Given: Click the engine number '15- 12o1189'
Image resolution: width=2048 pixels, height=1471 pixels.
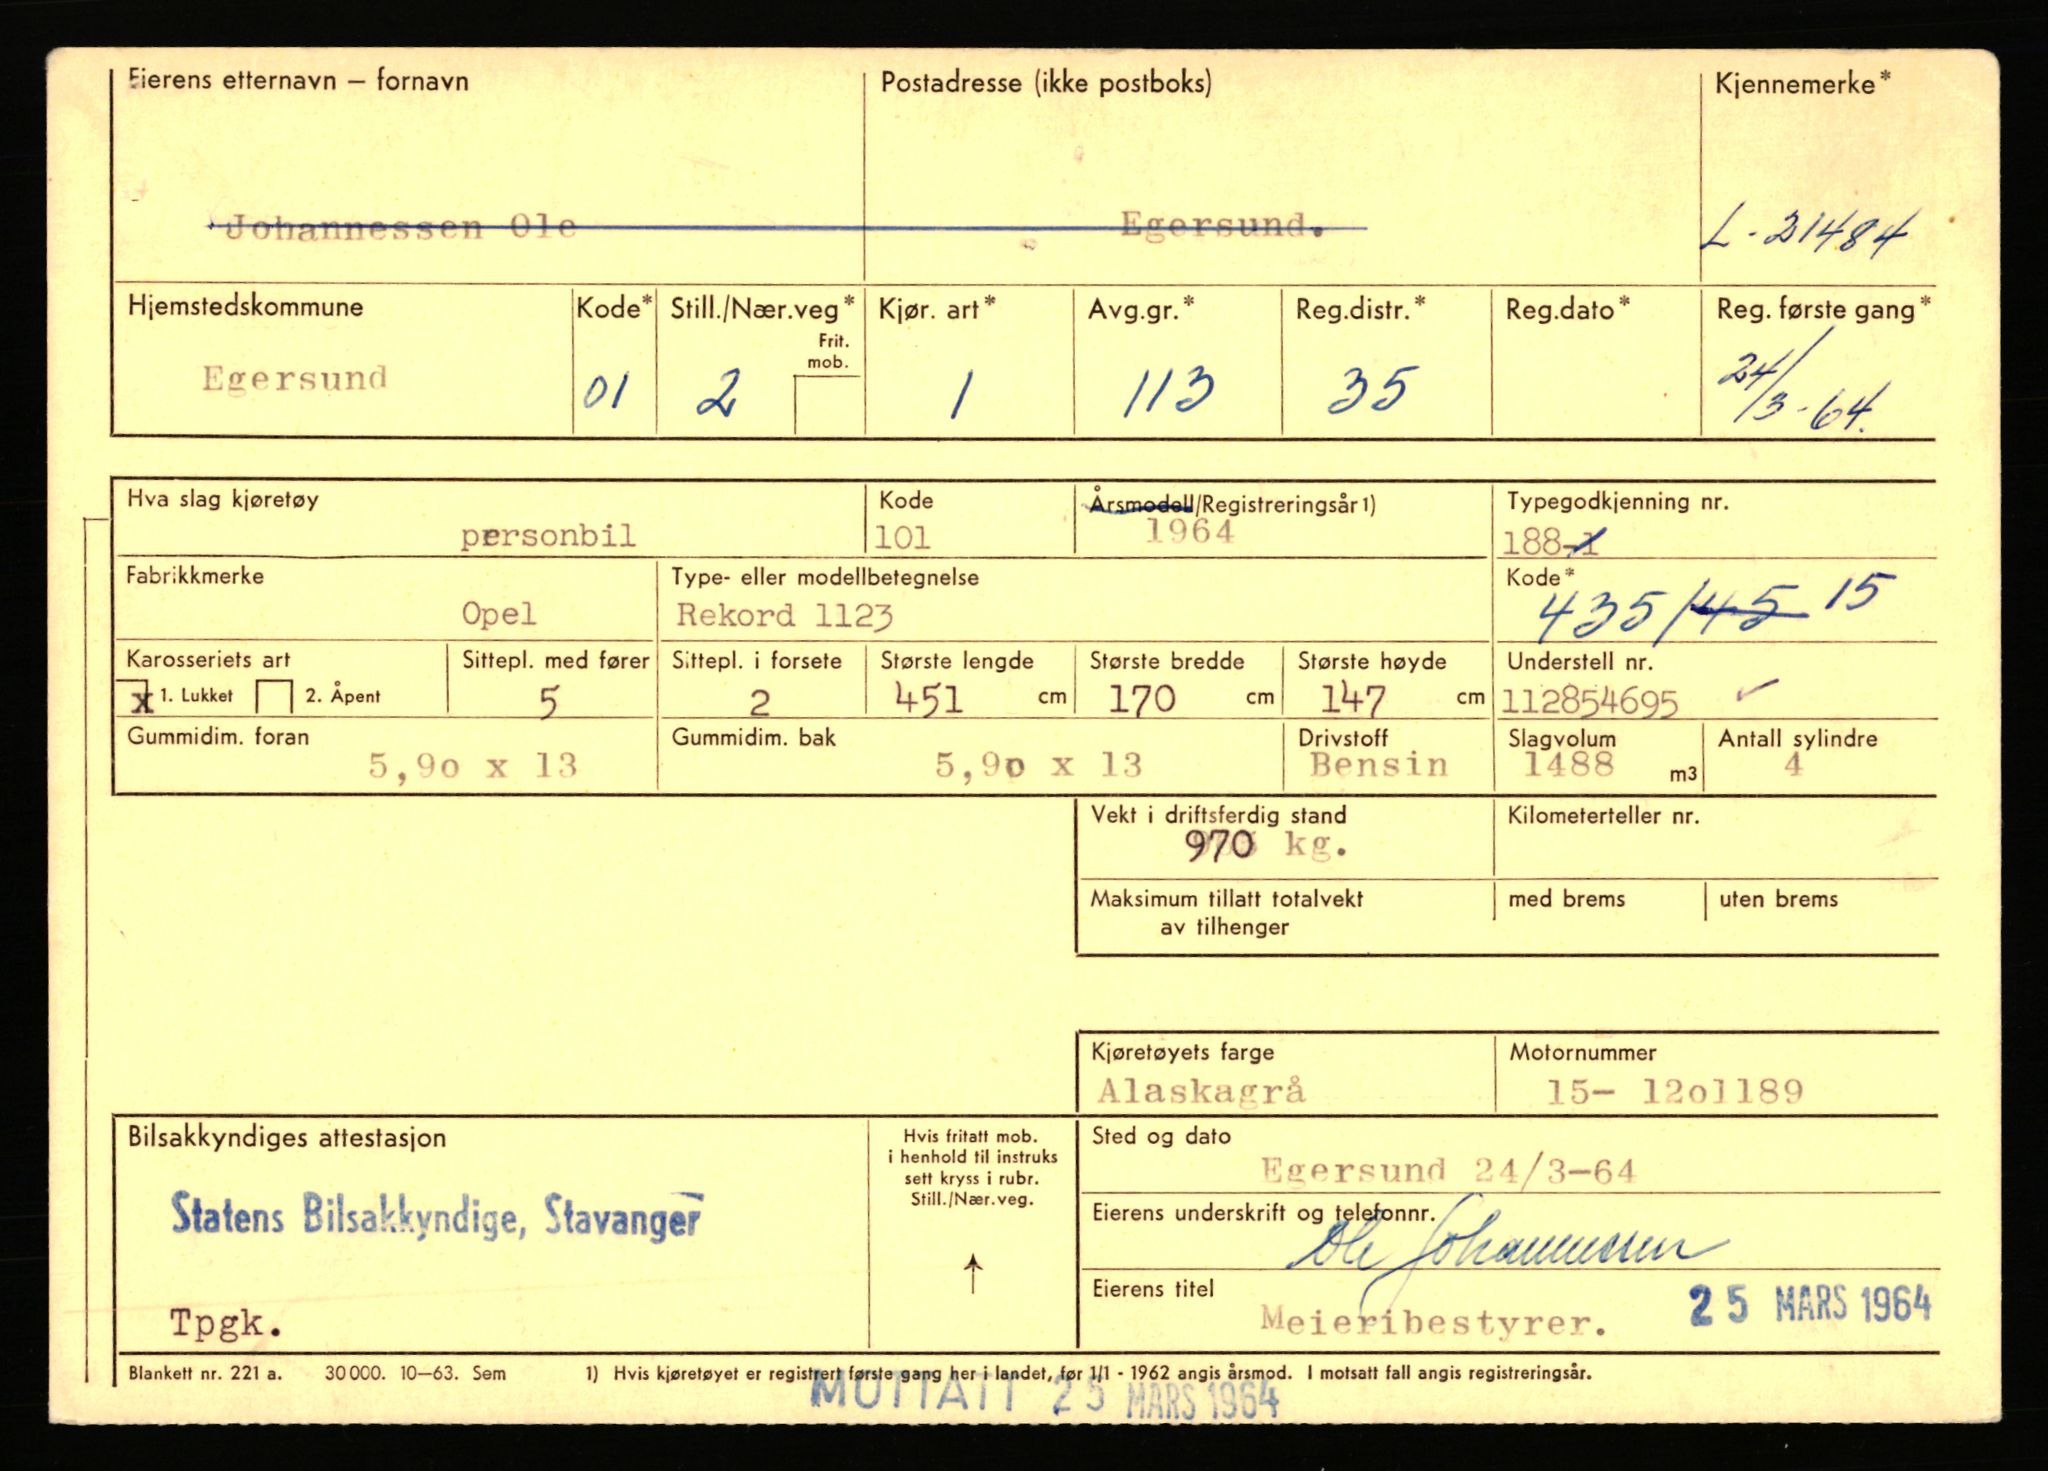Looking at the screenshot, I should click(1674, 1090).
